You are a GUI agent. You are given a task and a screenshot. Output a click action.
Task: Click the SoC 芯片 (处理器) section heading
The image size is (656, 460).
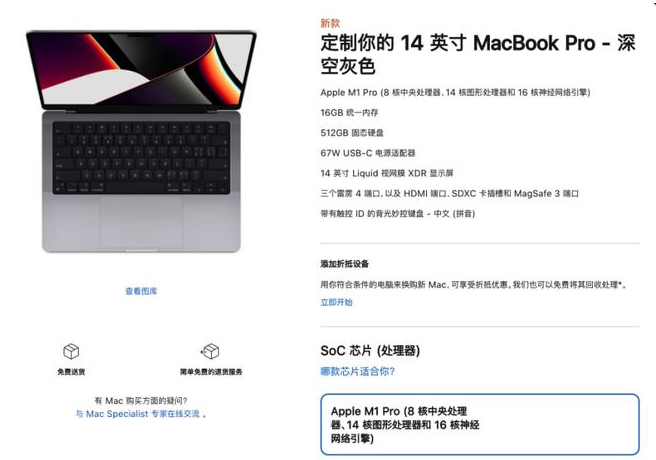coord(370,350)
